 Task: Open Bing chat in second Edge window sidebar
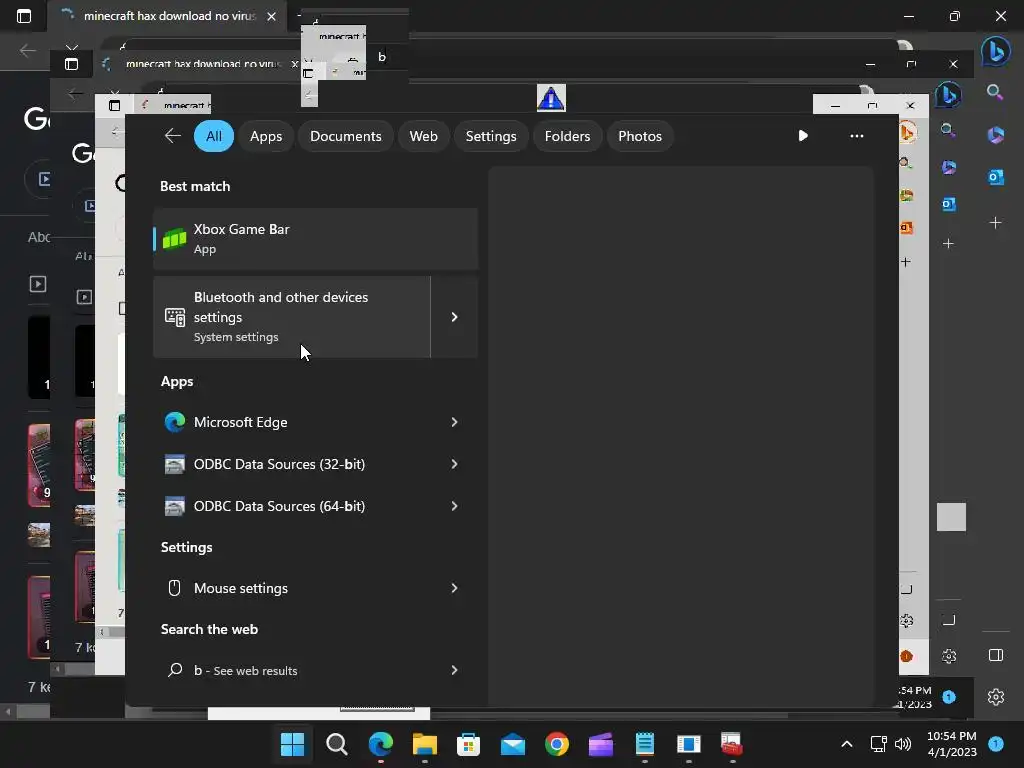(x=948, y=95)
